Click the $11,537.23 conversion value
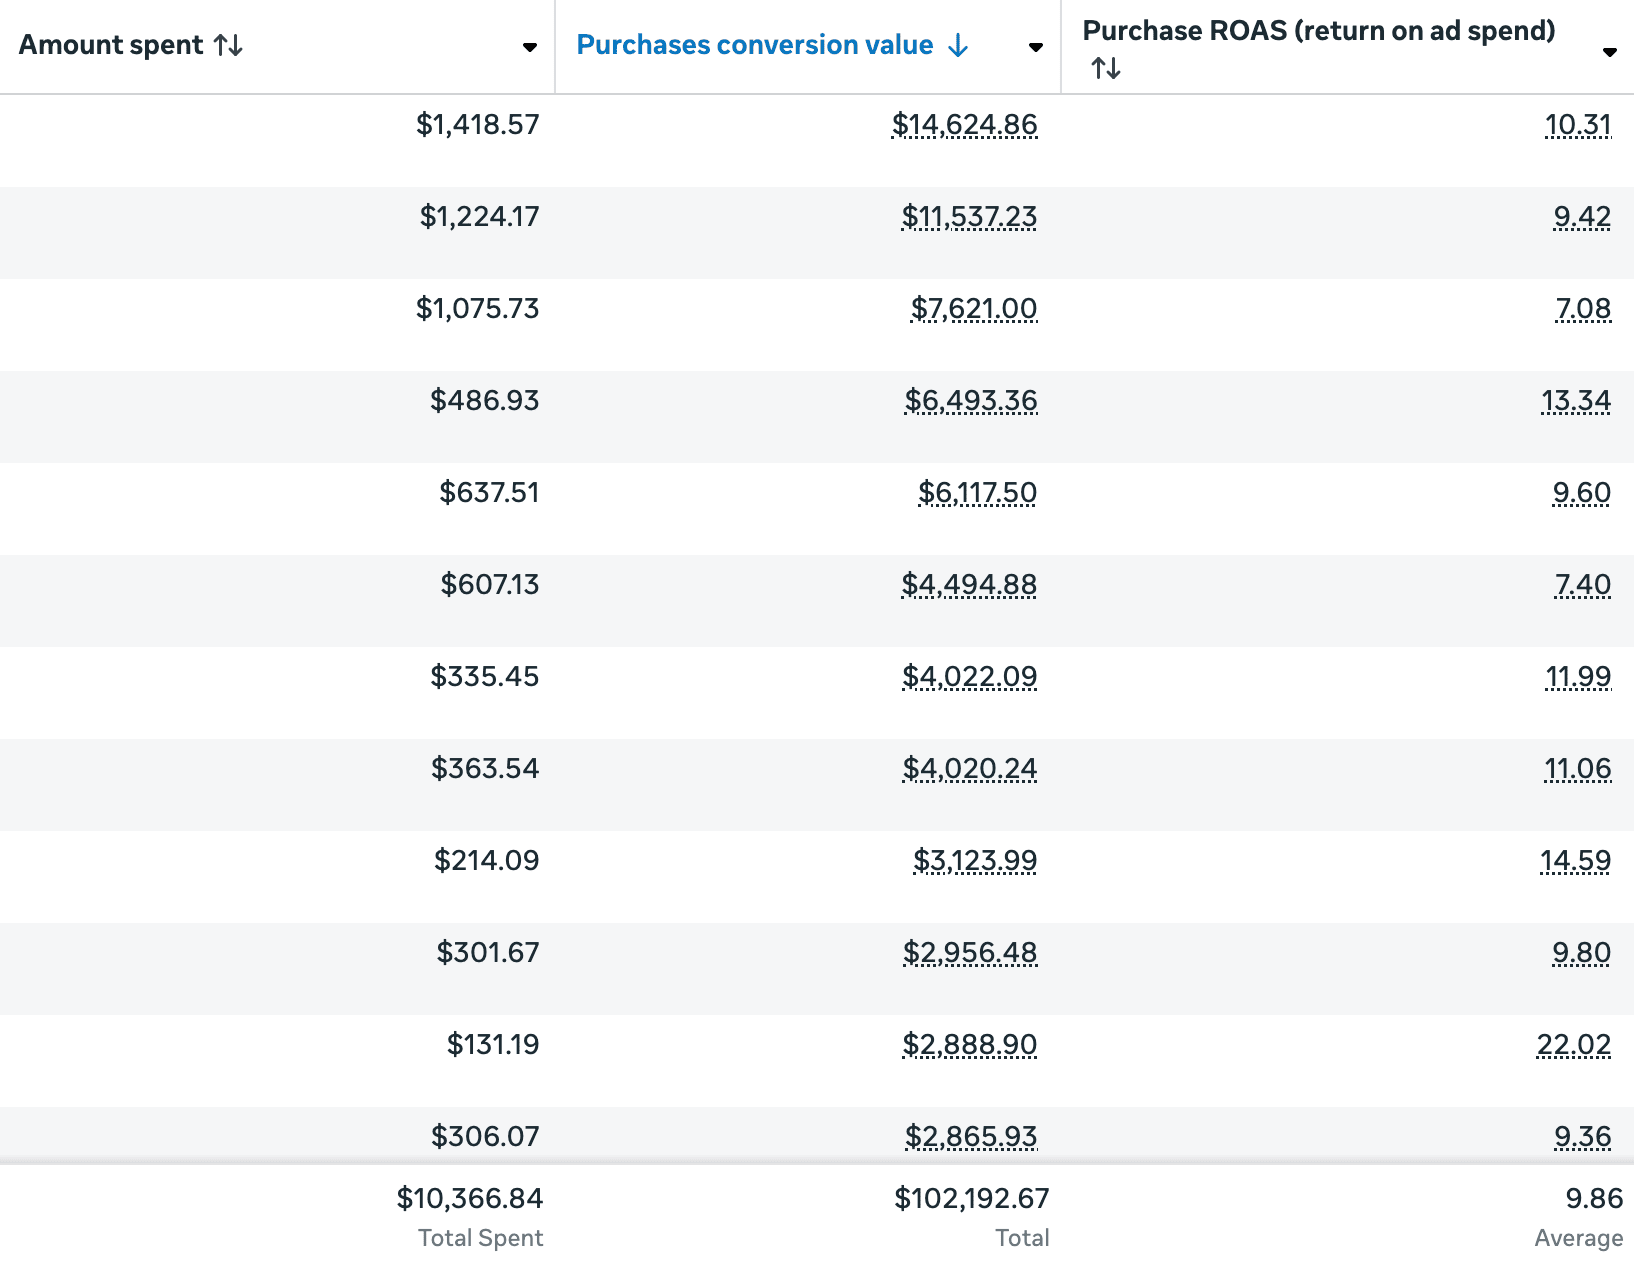The width and height of the screenshot is (1634, 1276). [969, 217]
